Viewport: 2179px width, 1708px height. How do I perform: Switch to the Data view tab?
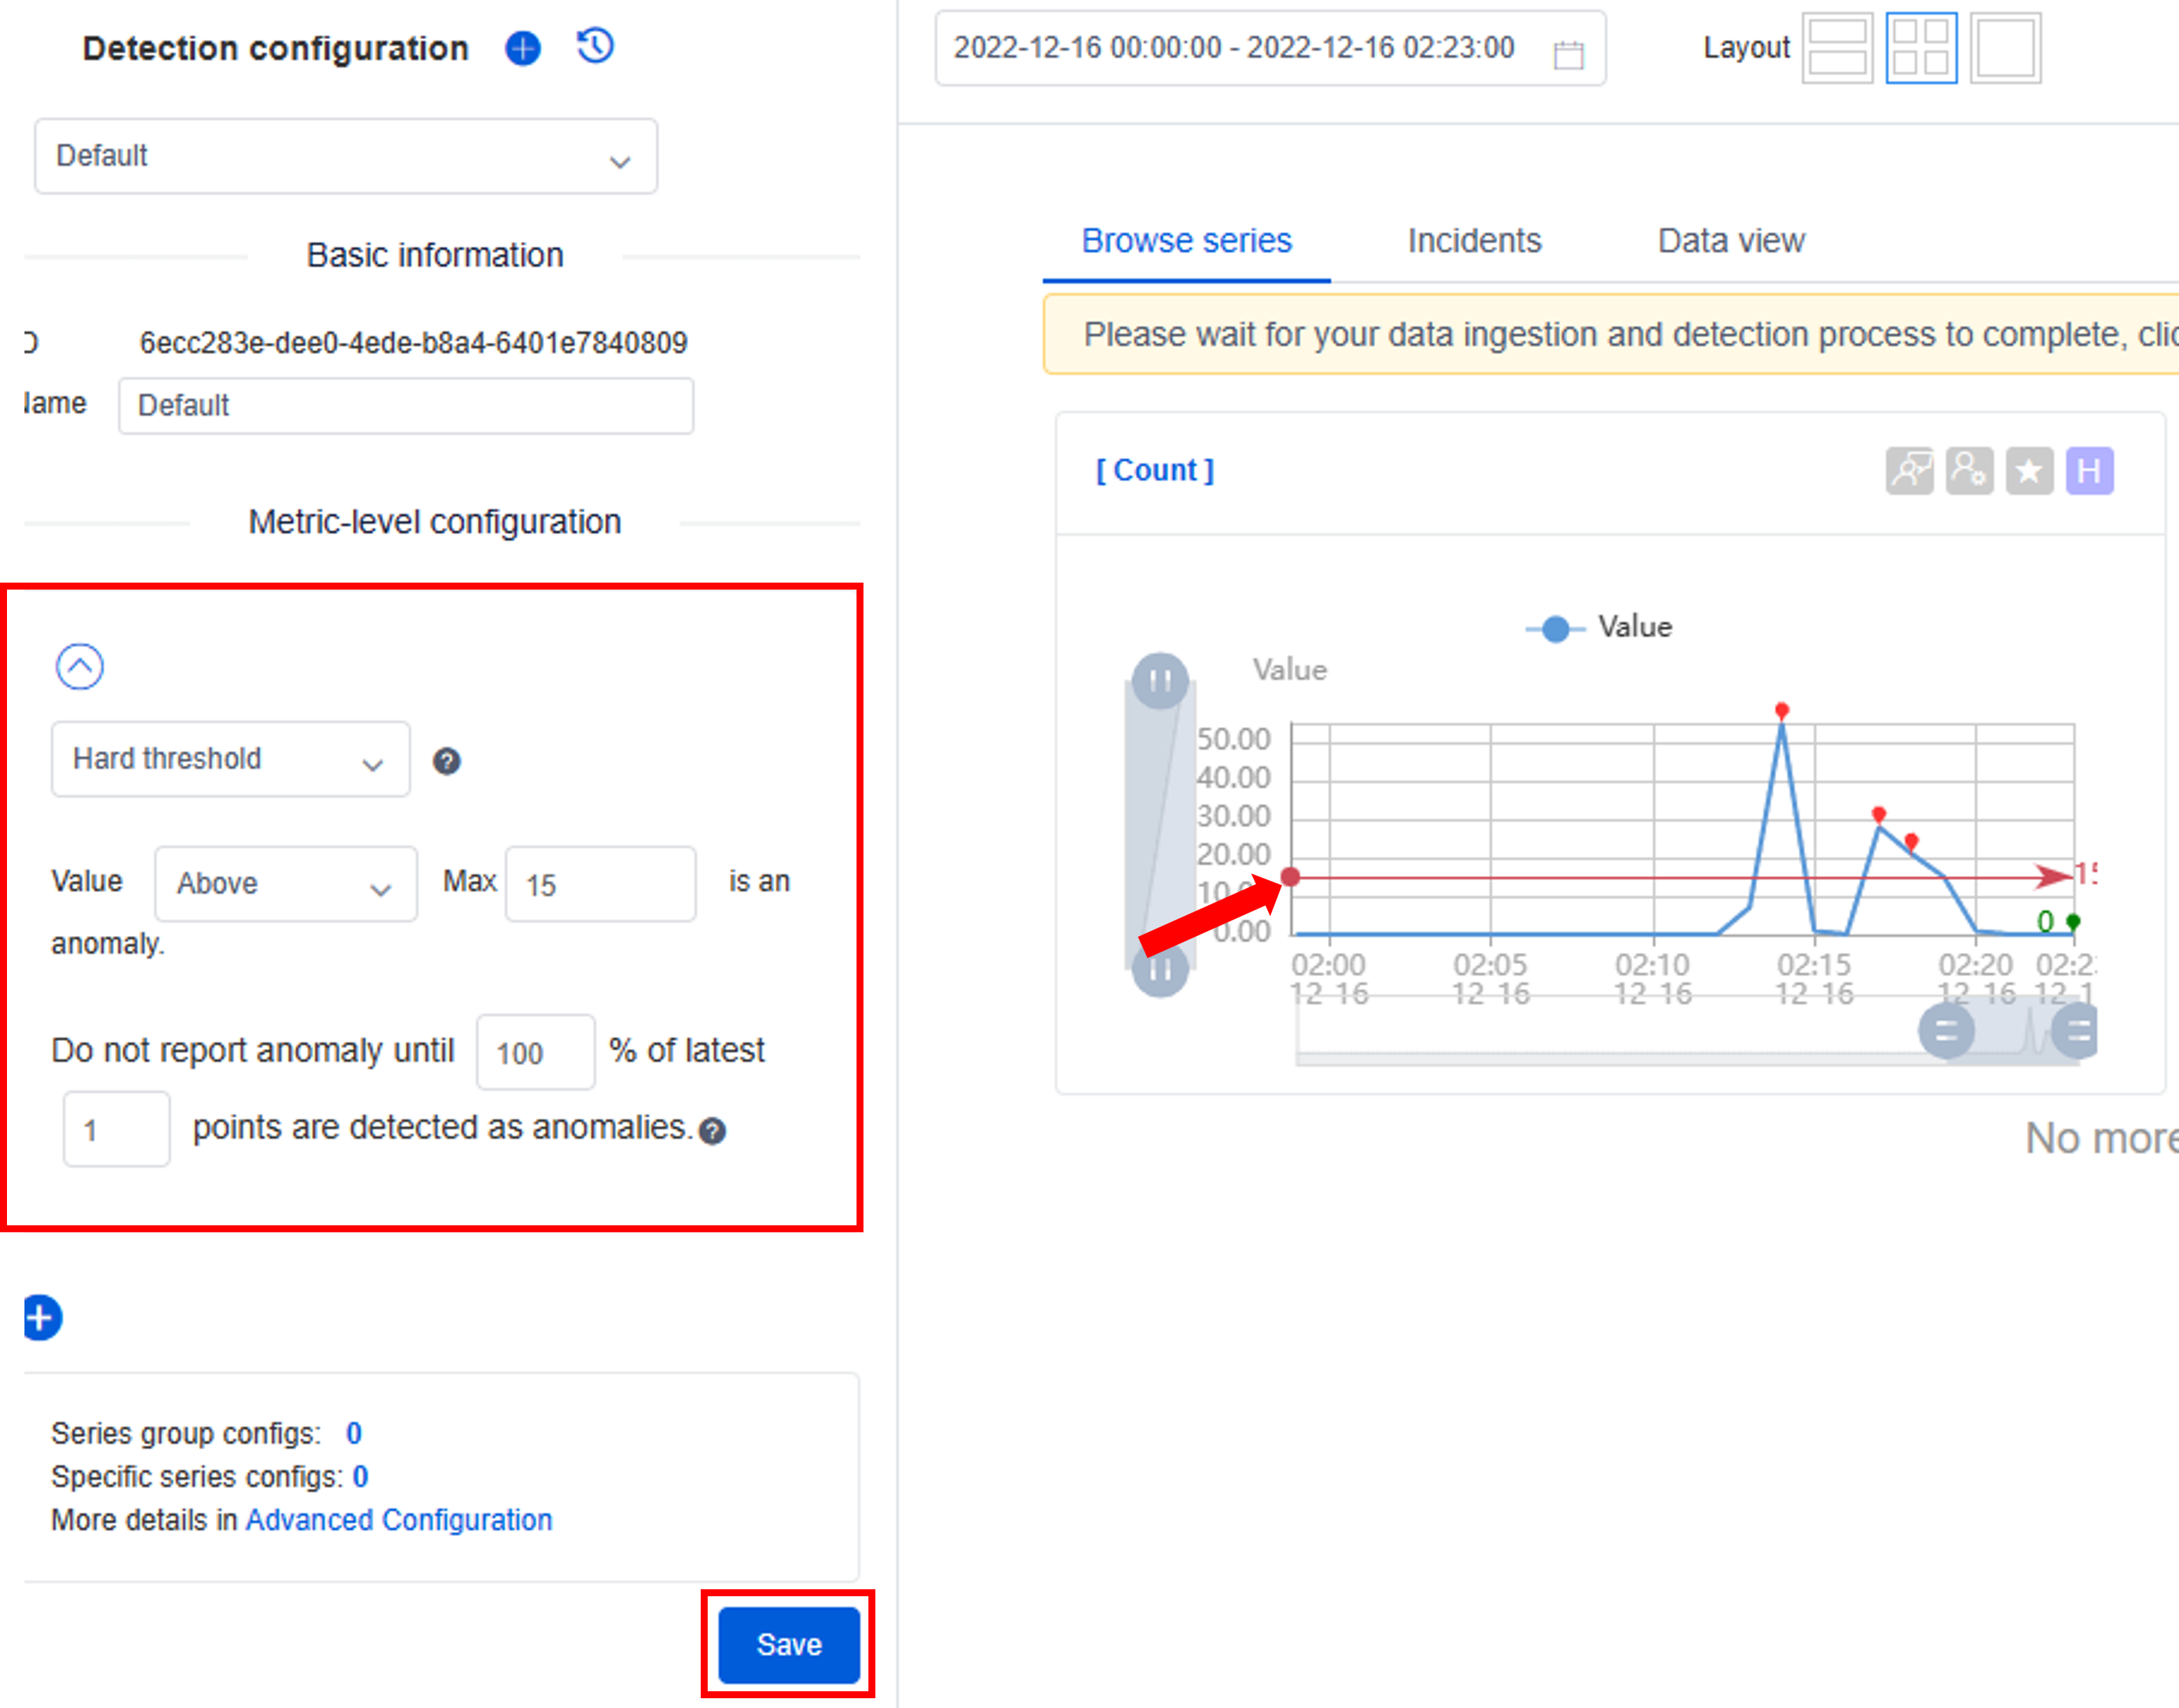[x=1731, y=241]
